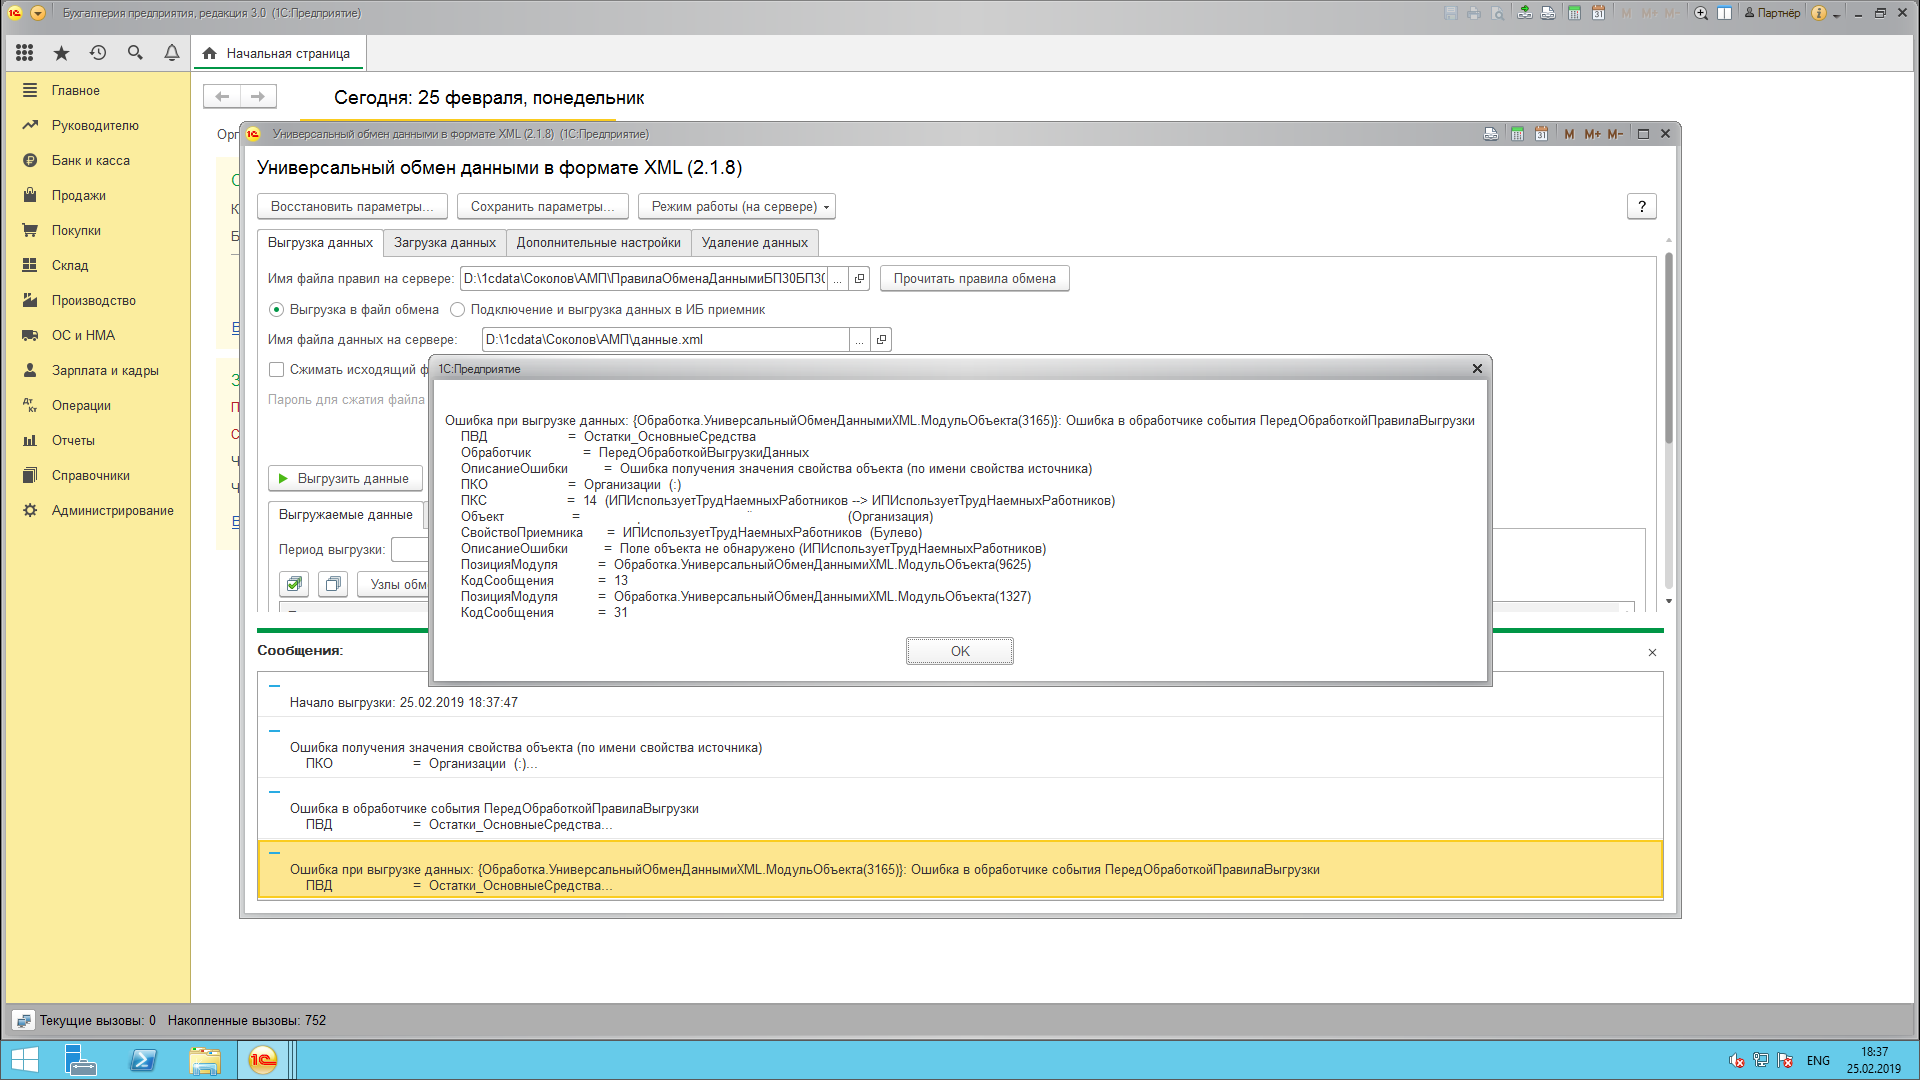
Task: Open the search magnifier in top panel
Action: (135, 53)
